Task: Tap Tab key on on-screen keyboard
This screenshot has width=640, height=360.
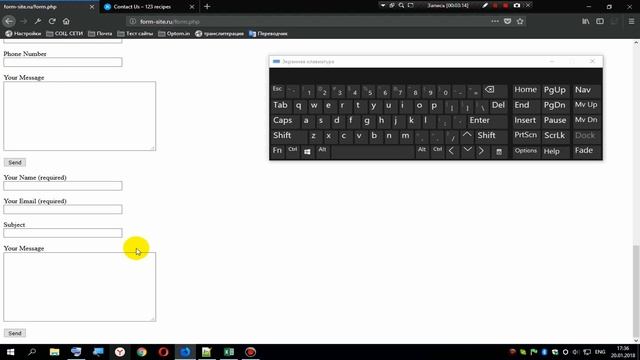Action: click(281, 105)
